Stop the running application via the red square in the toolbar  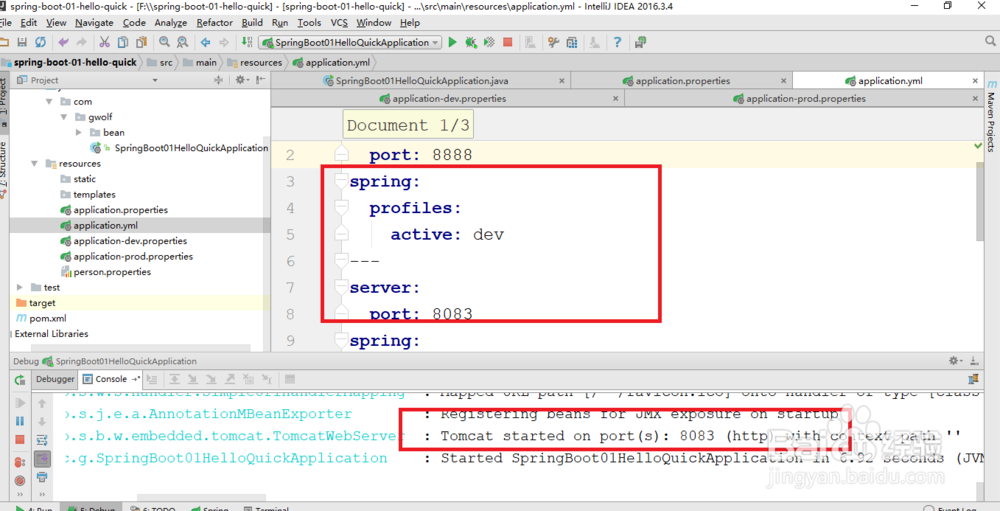click(x=508, y=42)
